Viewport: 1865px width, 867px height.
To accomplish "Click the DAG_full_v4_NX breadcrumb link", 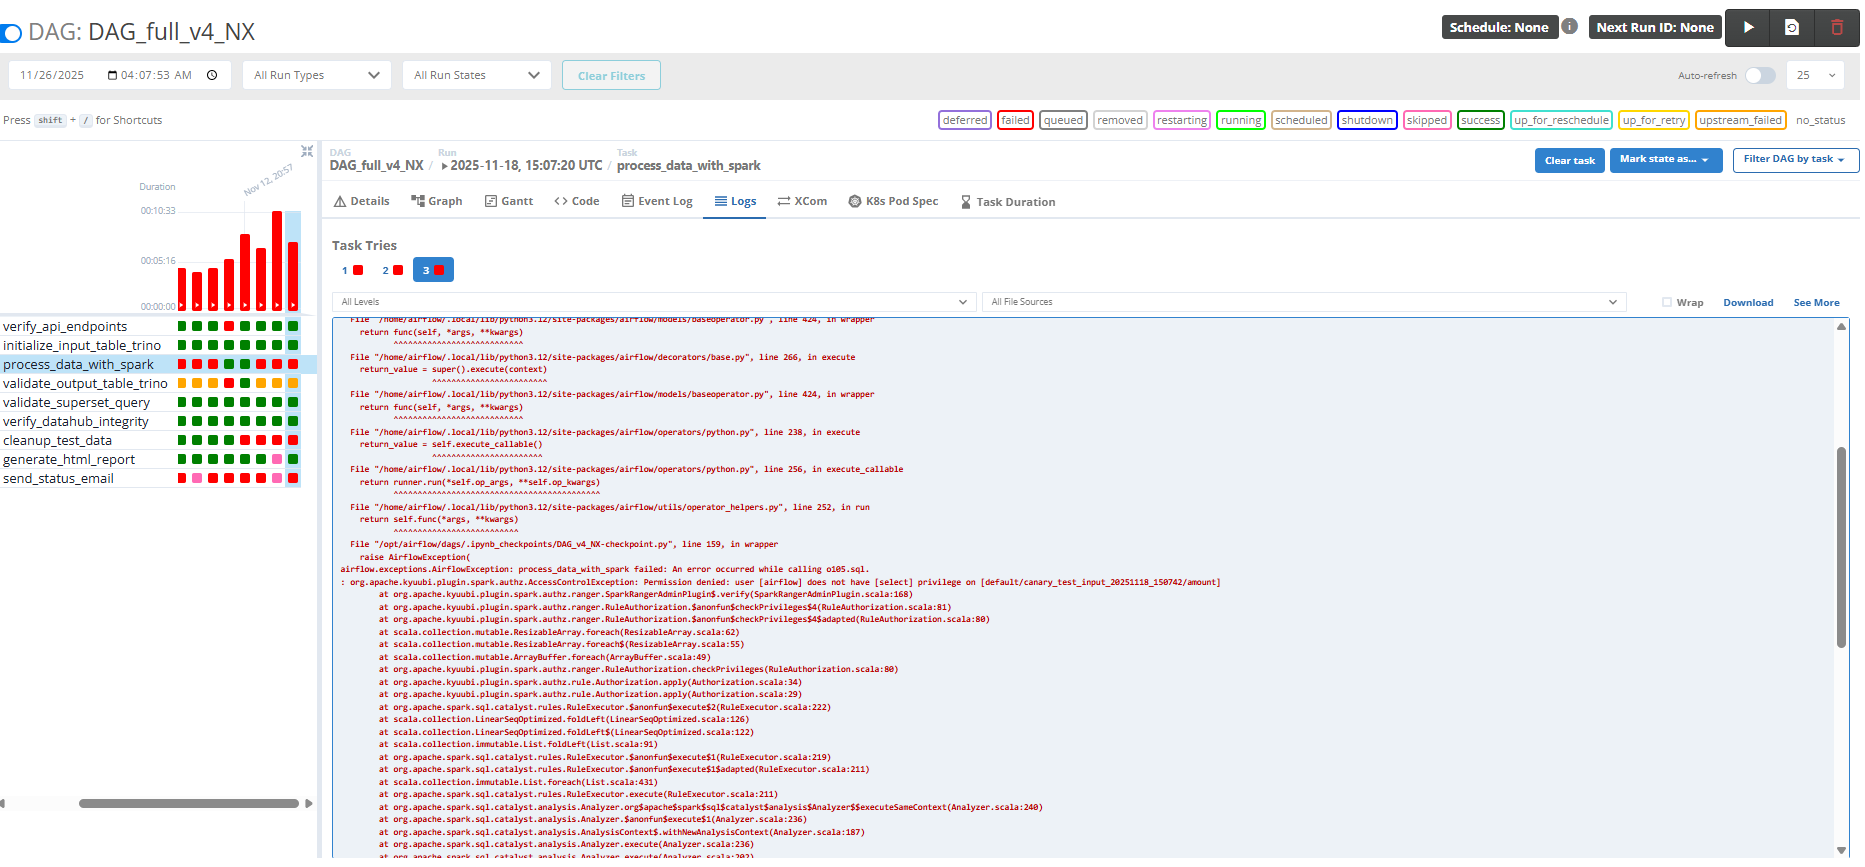I will pyautogui.click(x=376, y=165).
